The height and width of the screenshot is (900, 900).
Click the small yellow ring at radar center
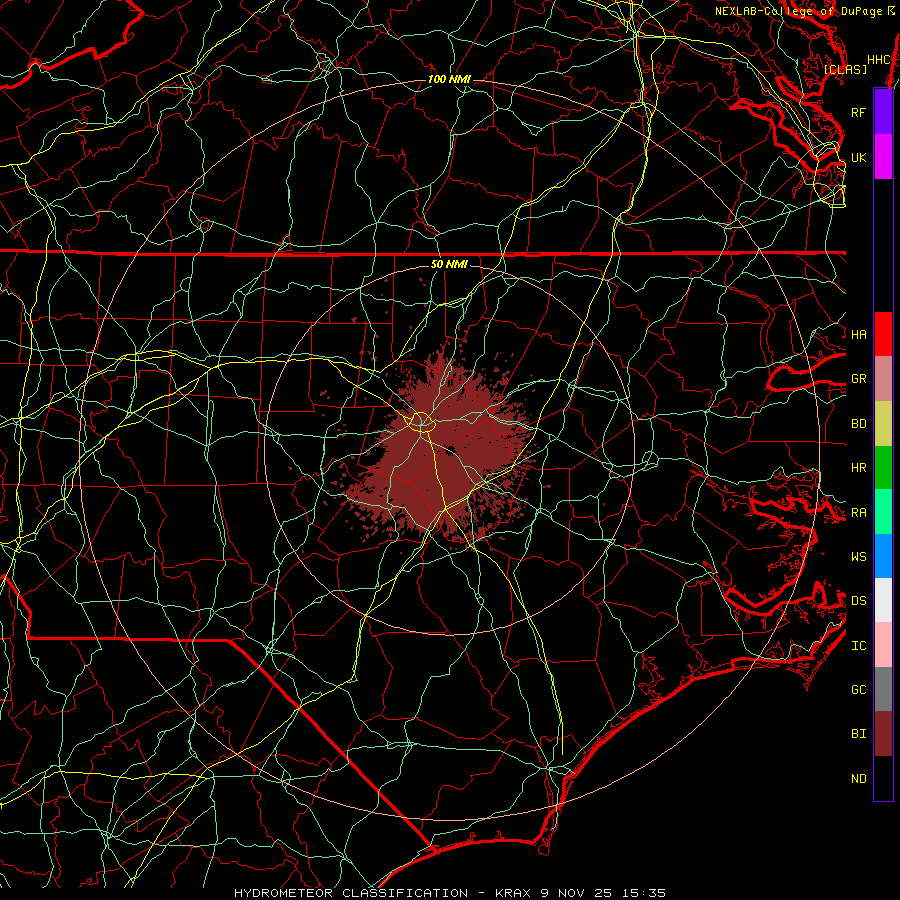[421, 421]
